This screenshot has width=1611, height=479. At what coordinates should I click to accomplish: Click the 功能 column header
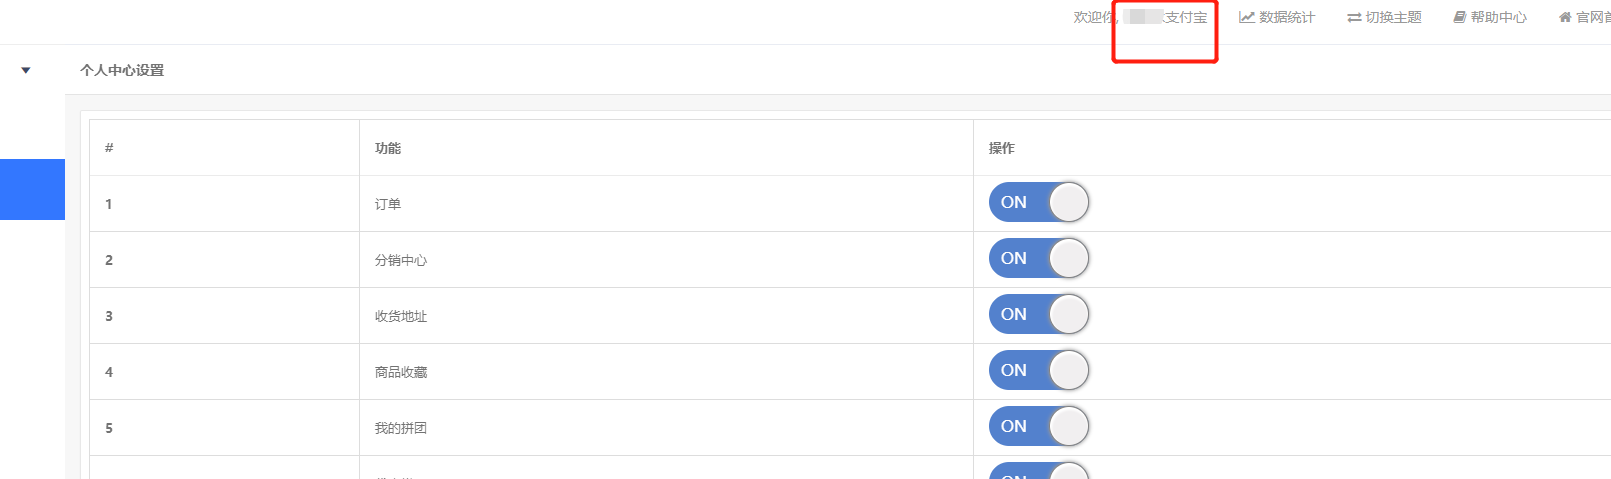coord(388,148)
